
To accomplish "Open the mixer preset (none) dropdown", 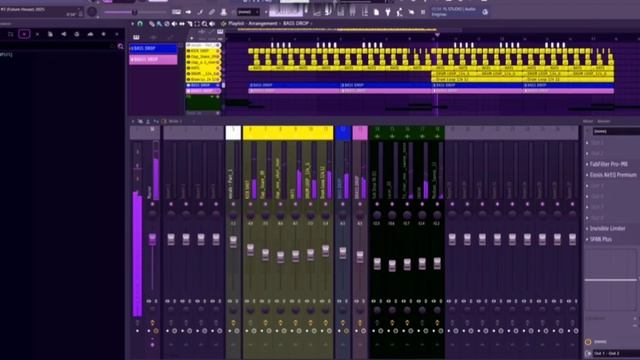I will pyautogui.click(x=616, y=131).
